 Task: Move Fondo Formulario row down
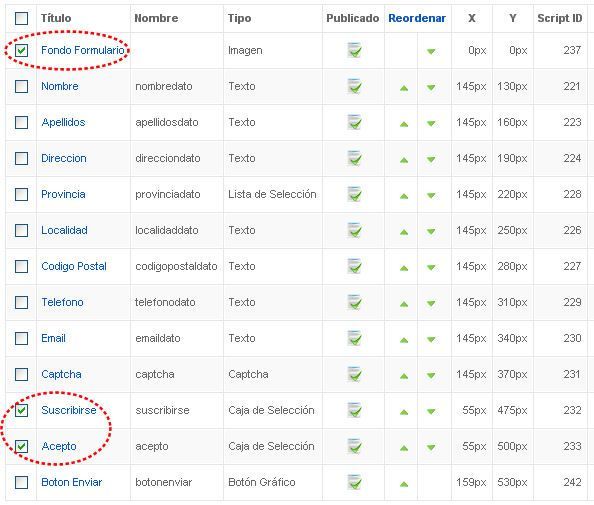tap(431, 52)
